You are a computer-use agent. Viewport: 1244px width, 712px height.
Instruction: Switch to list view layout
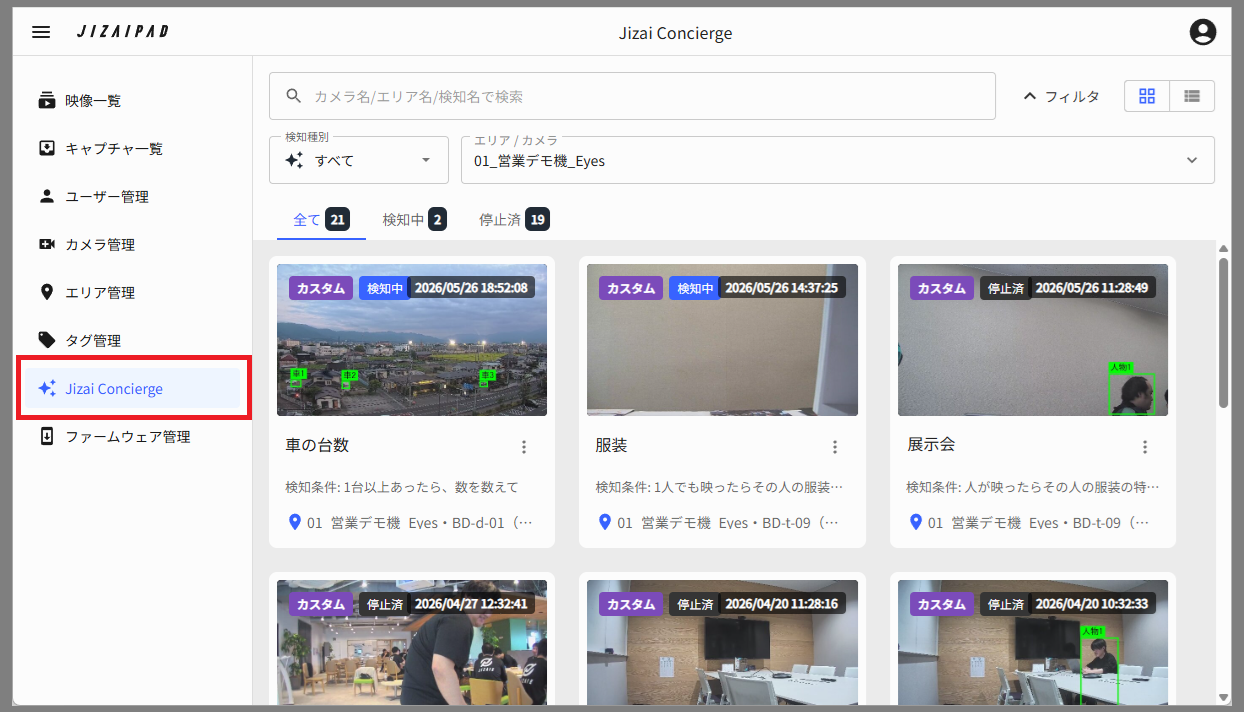click(x=1192, y=96)
